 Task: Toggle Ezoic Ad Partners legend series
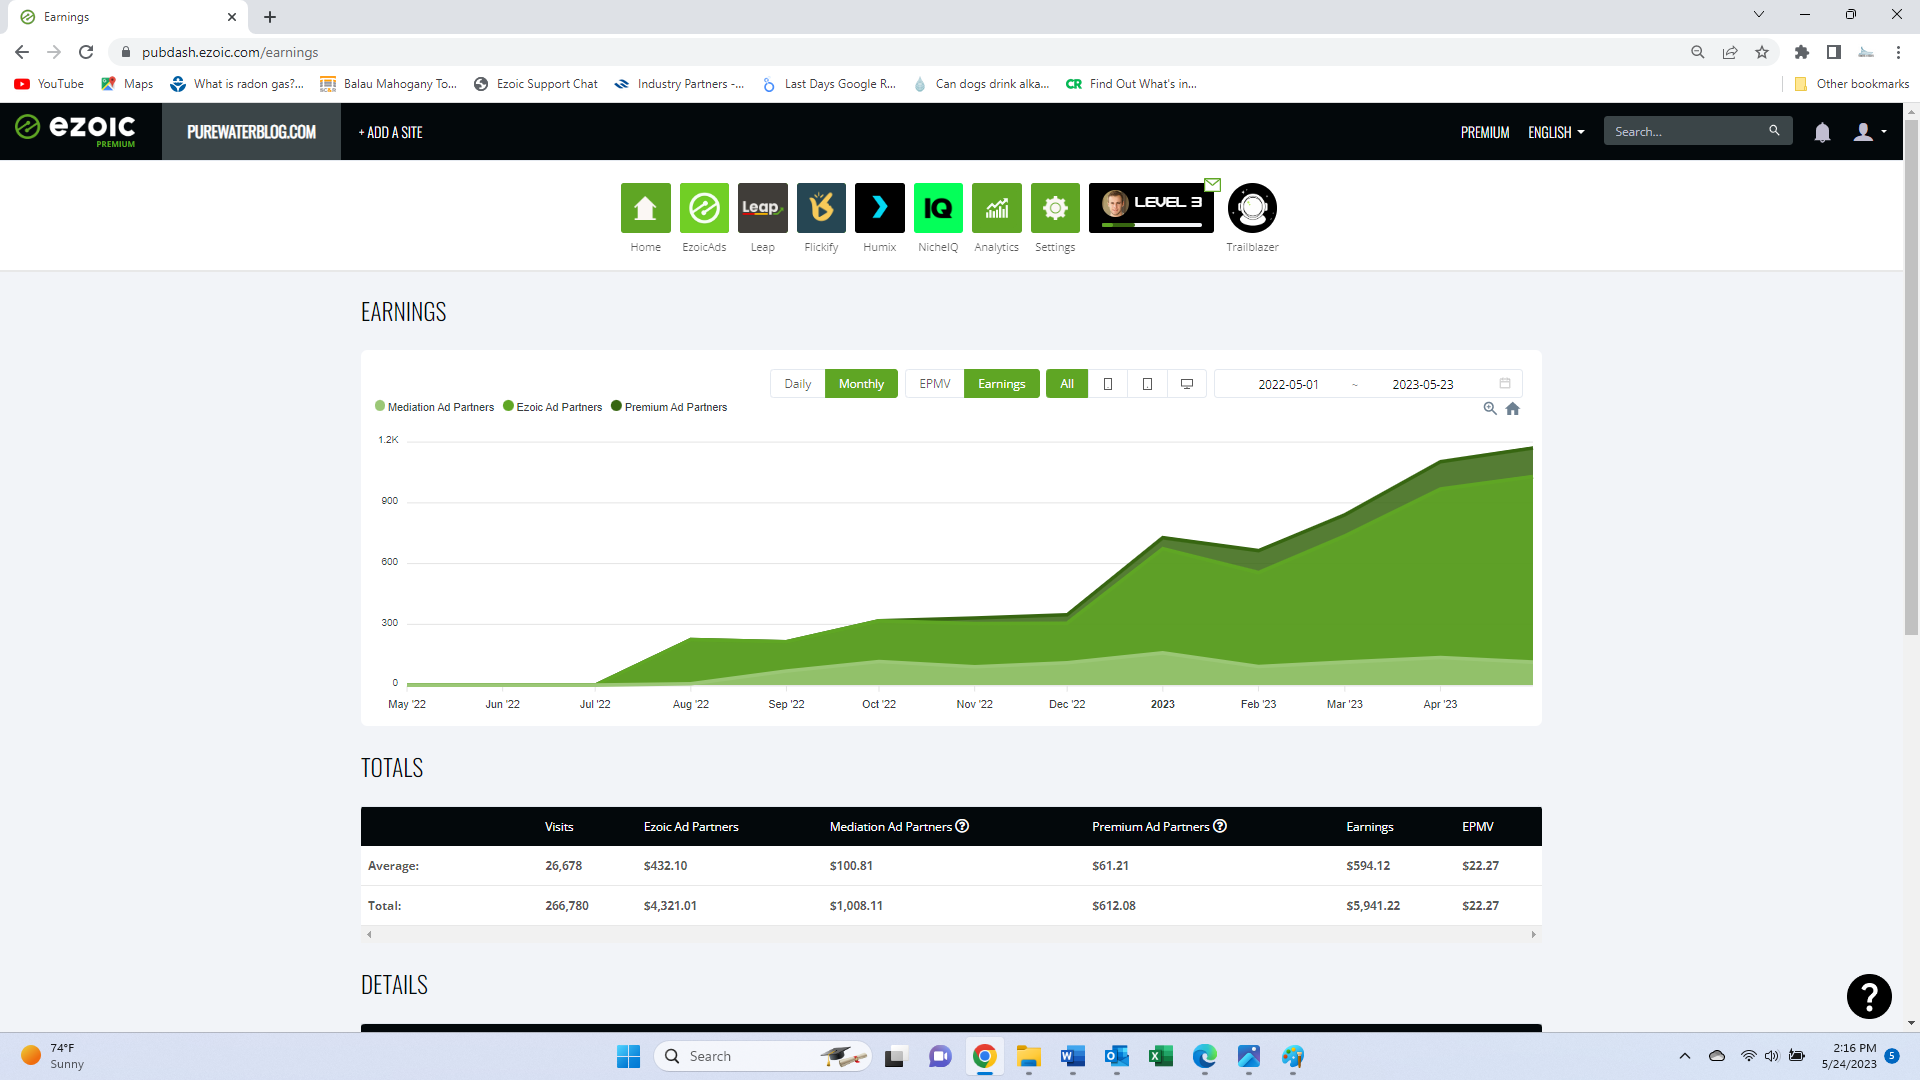[x=553, y=407]
